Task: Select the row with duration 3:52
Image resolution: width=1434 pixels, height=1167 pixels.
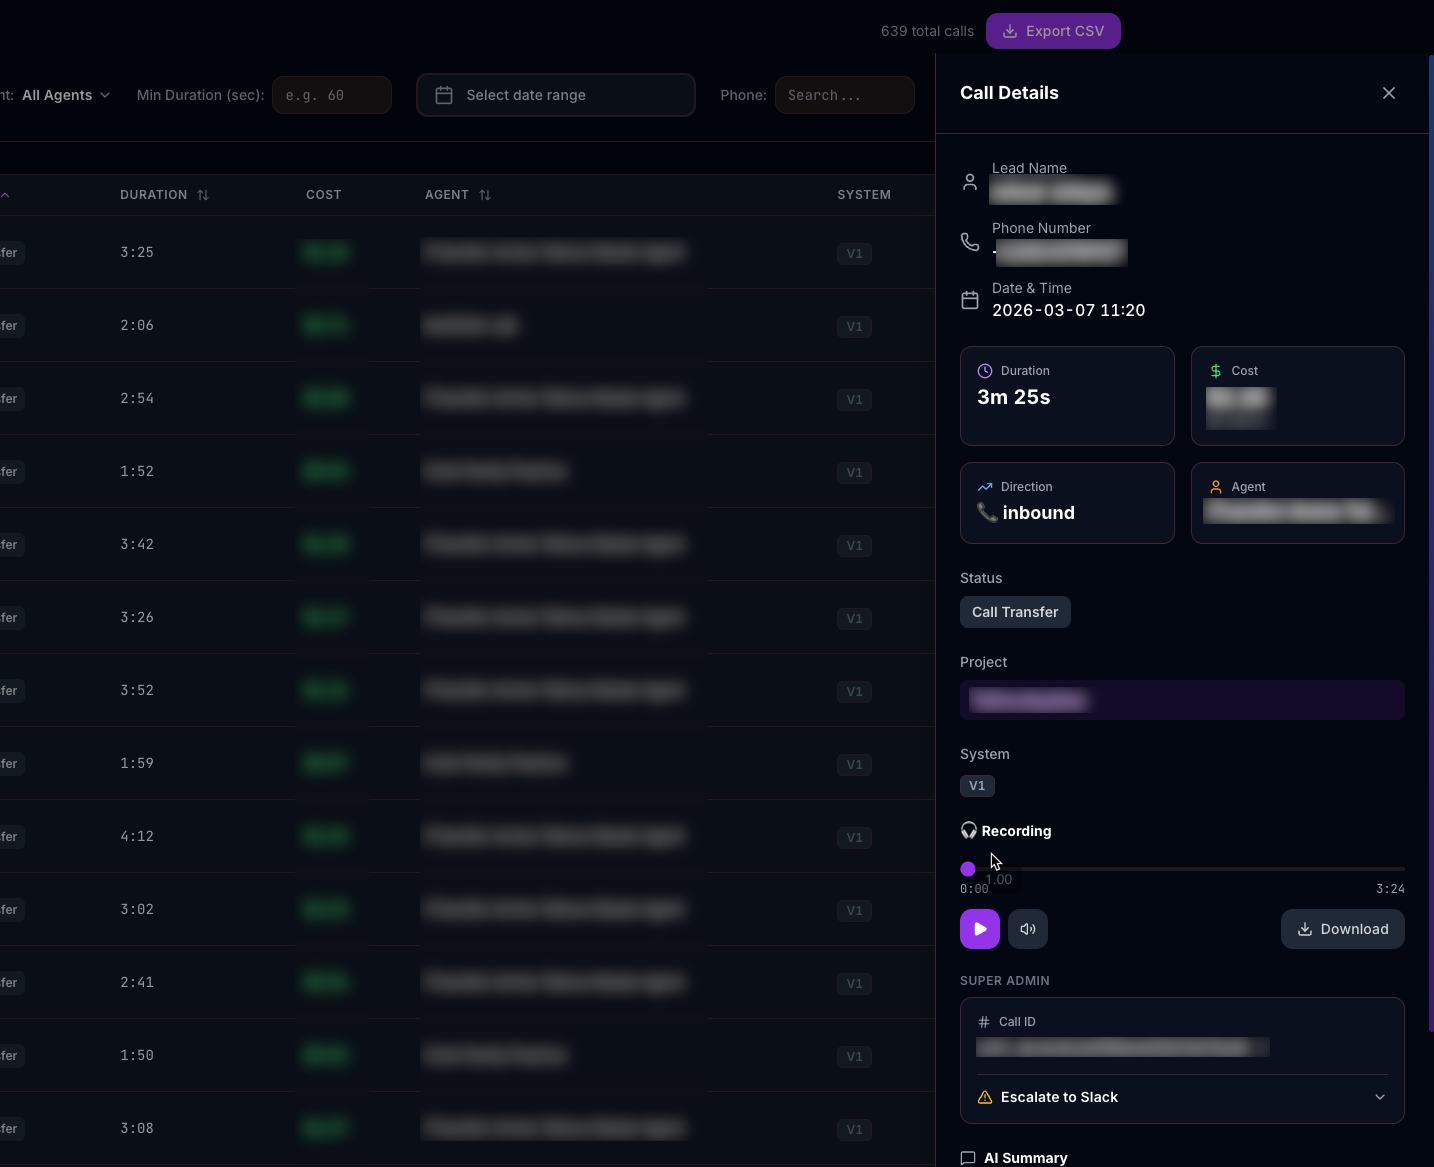Action: 467,690
